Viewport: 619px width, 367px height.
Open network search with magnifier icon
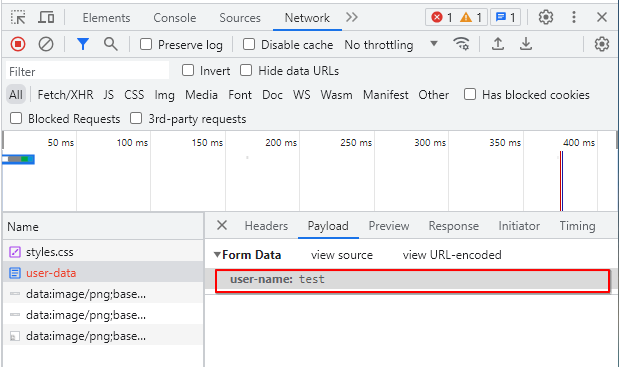(111, 44)
